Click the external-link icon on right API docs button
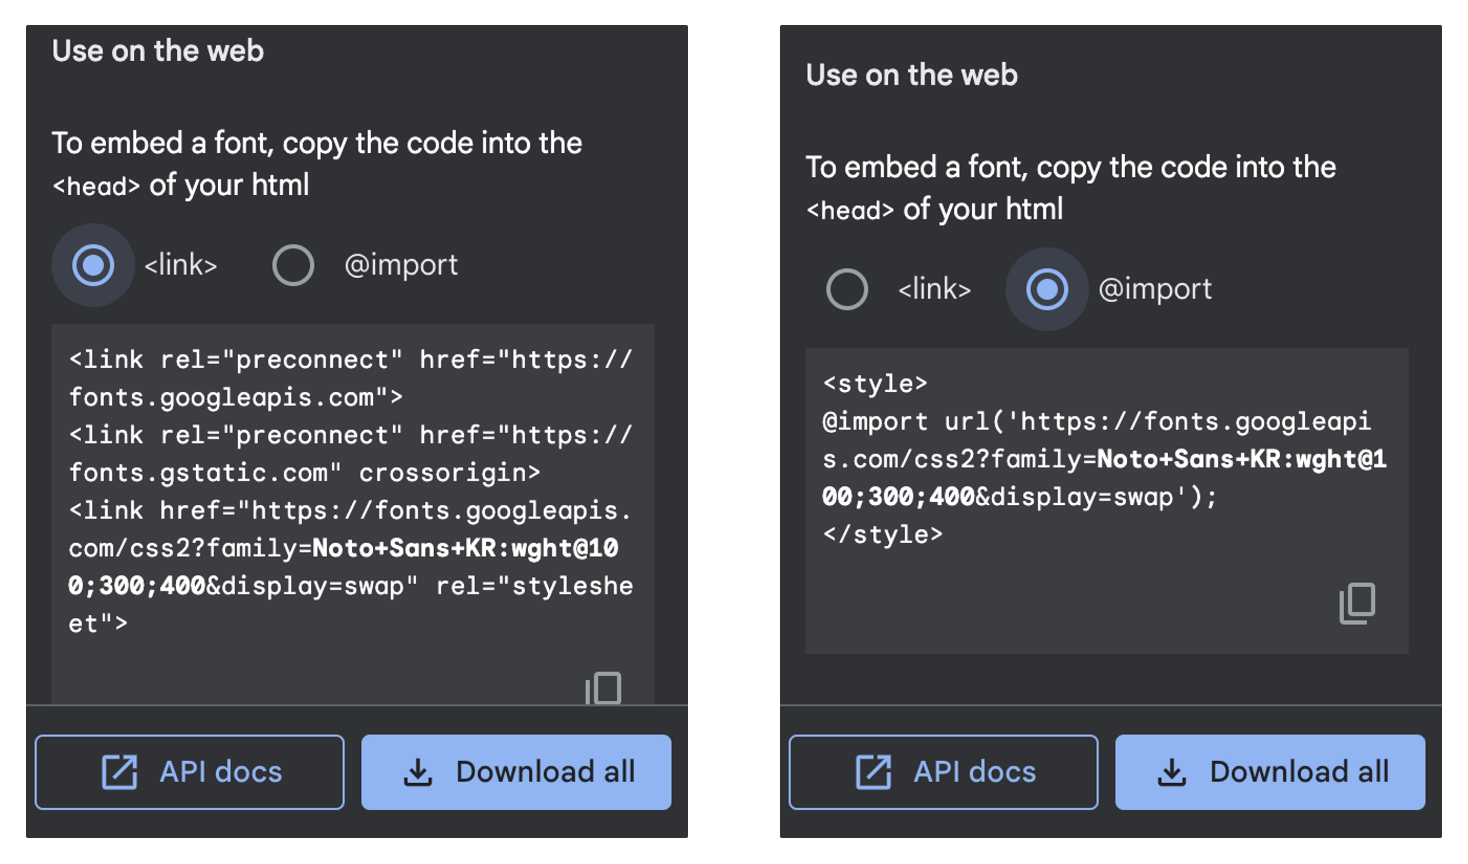This screenshot has width=1468, height=864. (x=875, y=771)
